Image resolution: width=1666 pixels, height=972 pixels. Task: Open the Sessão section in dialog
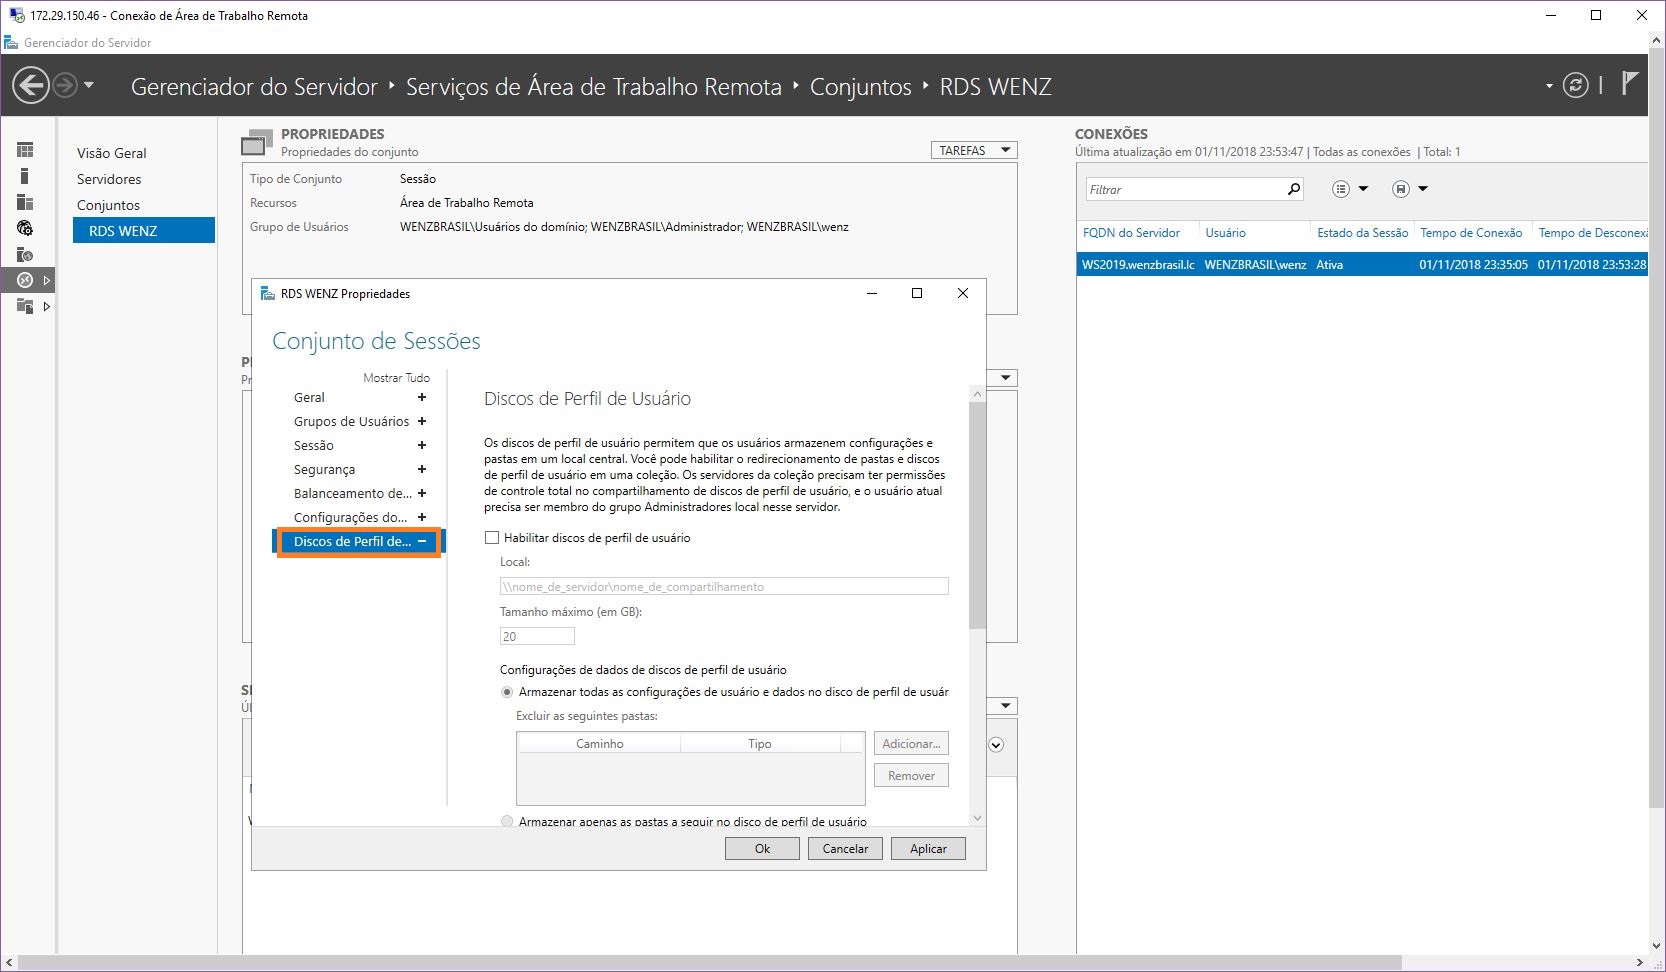coord(313,445)
